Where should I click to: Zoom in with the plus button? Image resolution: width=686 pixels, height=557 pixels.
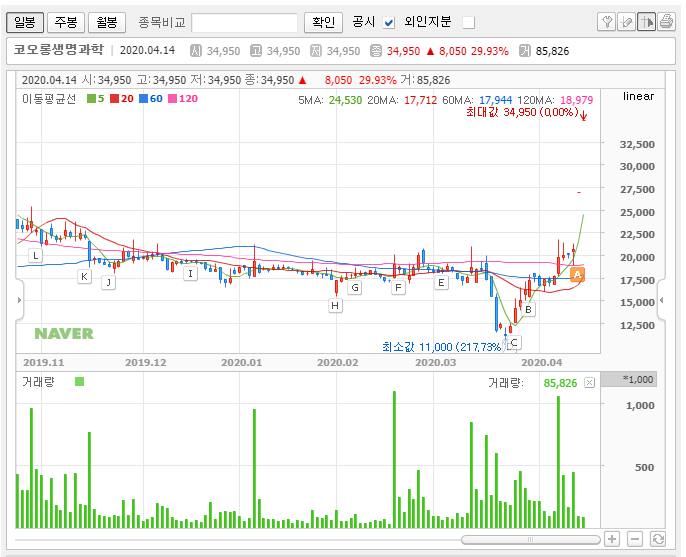pos(612,539)
